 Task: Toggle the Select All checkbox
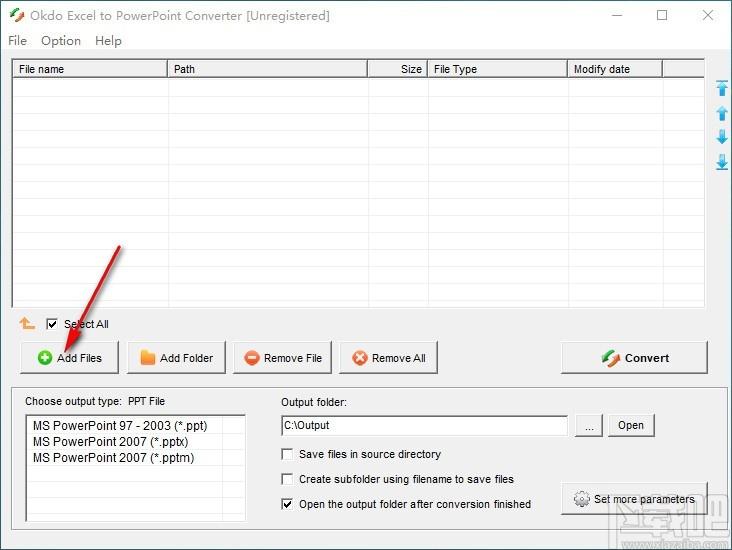52,324
